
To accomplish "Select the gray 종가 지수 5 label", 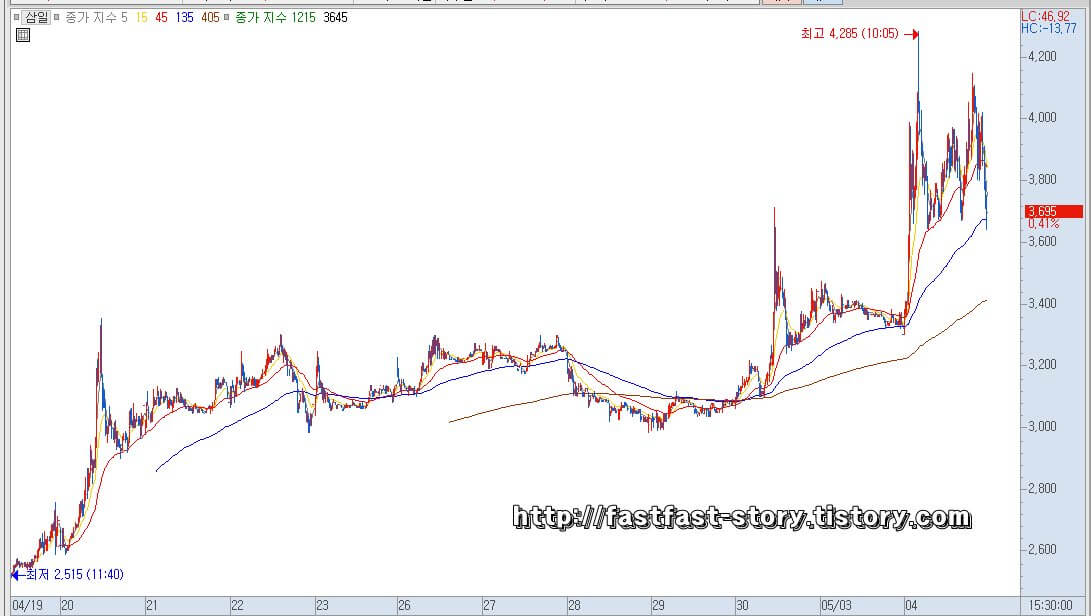I will (96, 17).
